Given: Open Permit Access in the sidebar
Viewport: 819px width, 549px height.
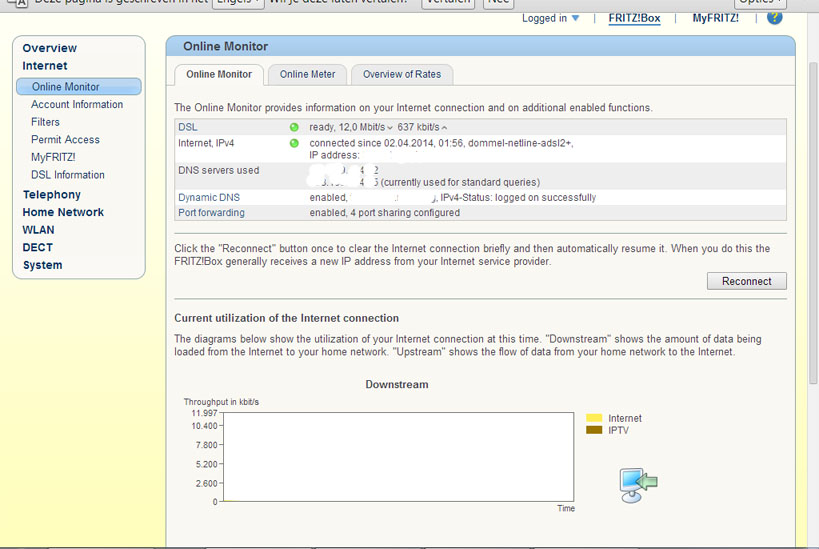Looking at the screenshot, I should 65,140.
